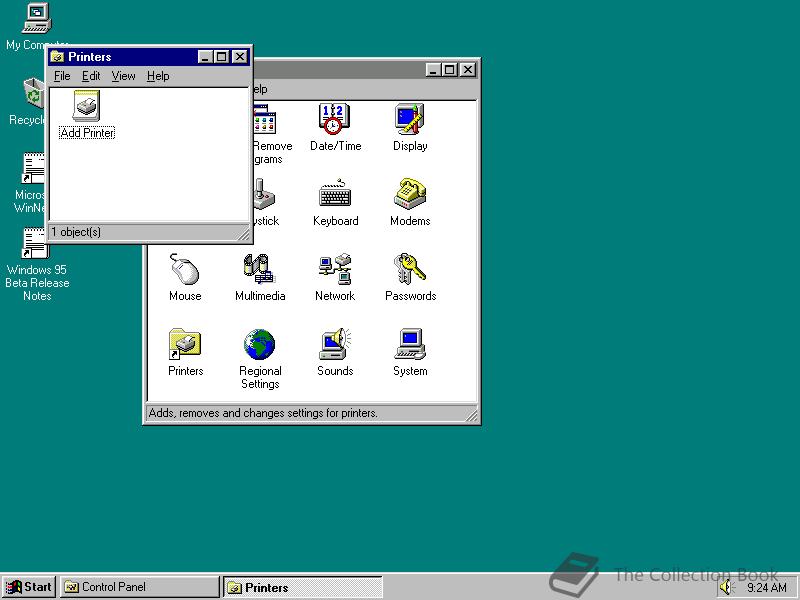
Task: Select the Microsoft WinNews desktop shortcut
Action: (x=34, y=168)
